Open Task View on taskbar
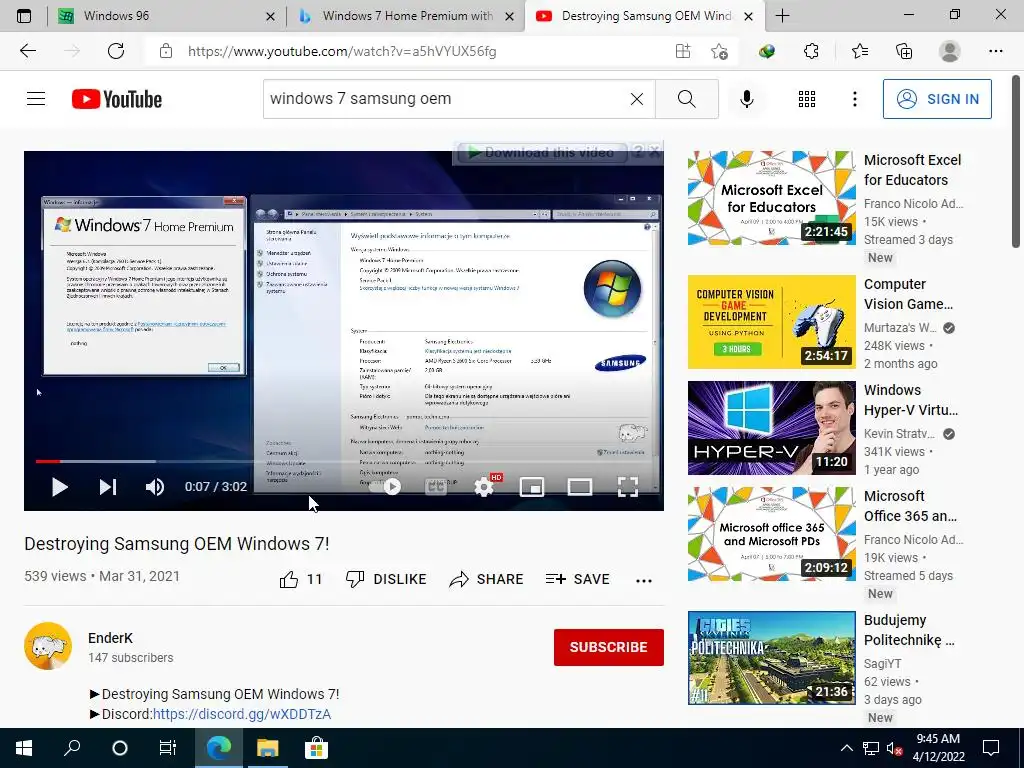 (168, 748)
